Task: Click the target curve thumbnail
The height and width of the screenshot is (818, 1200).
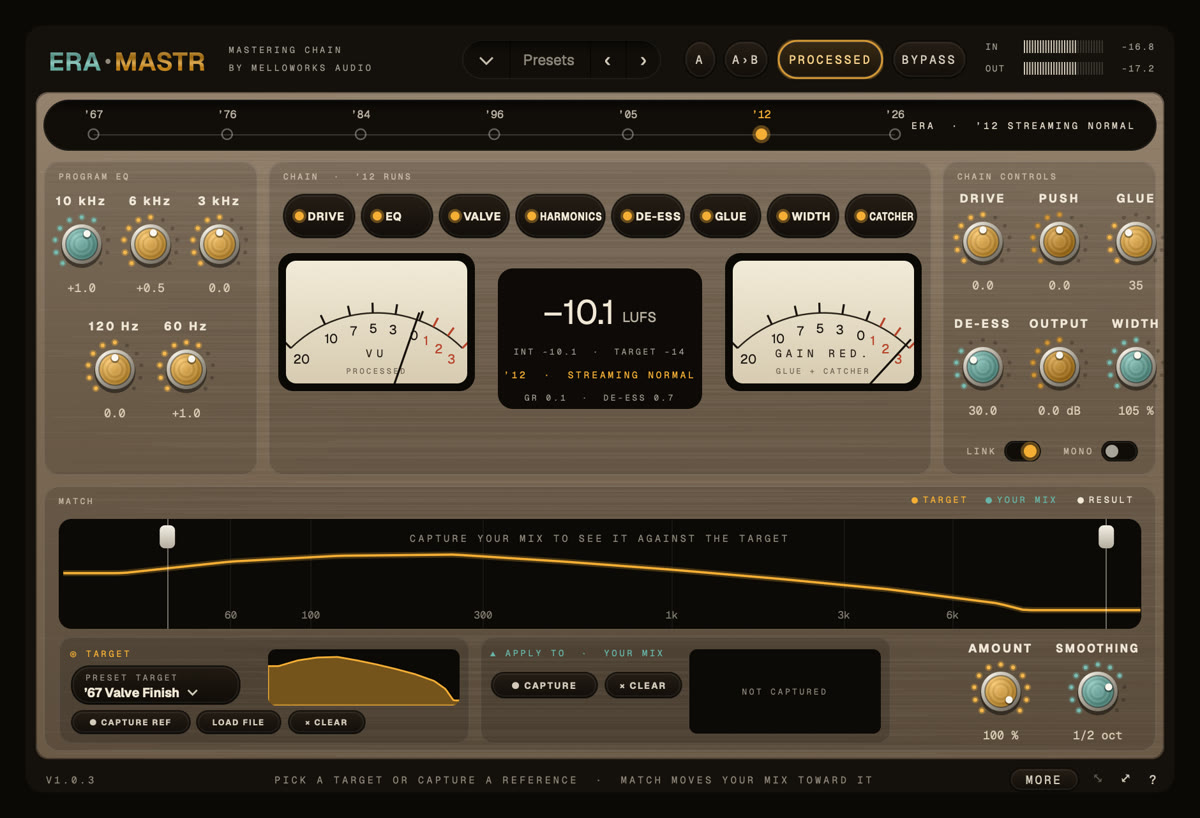Action: pyautogui.click(x=364, y=678)
